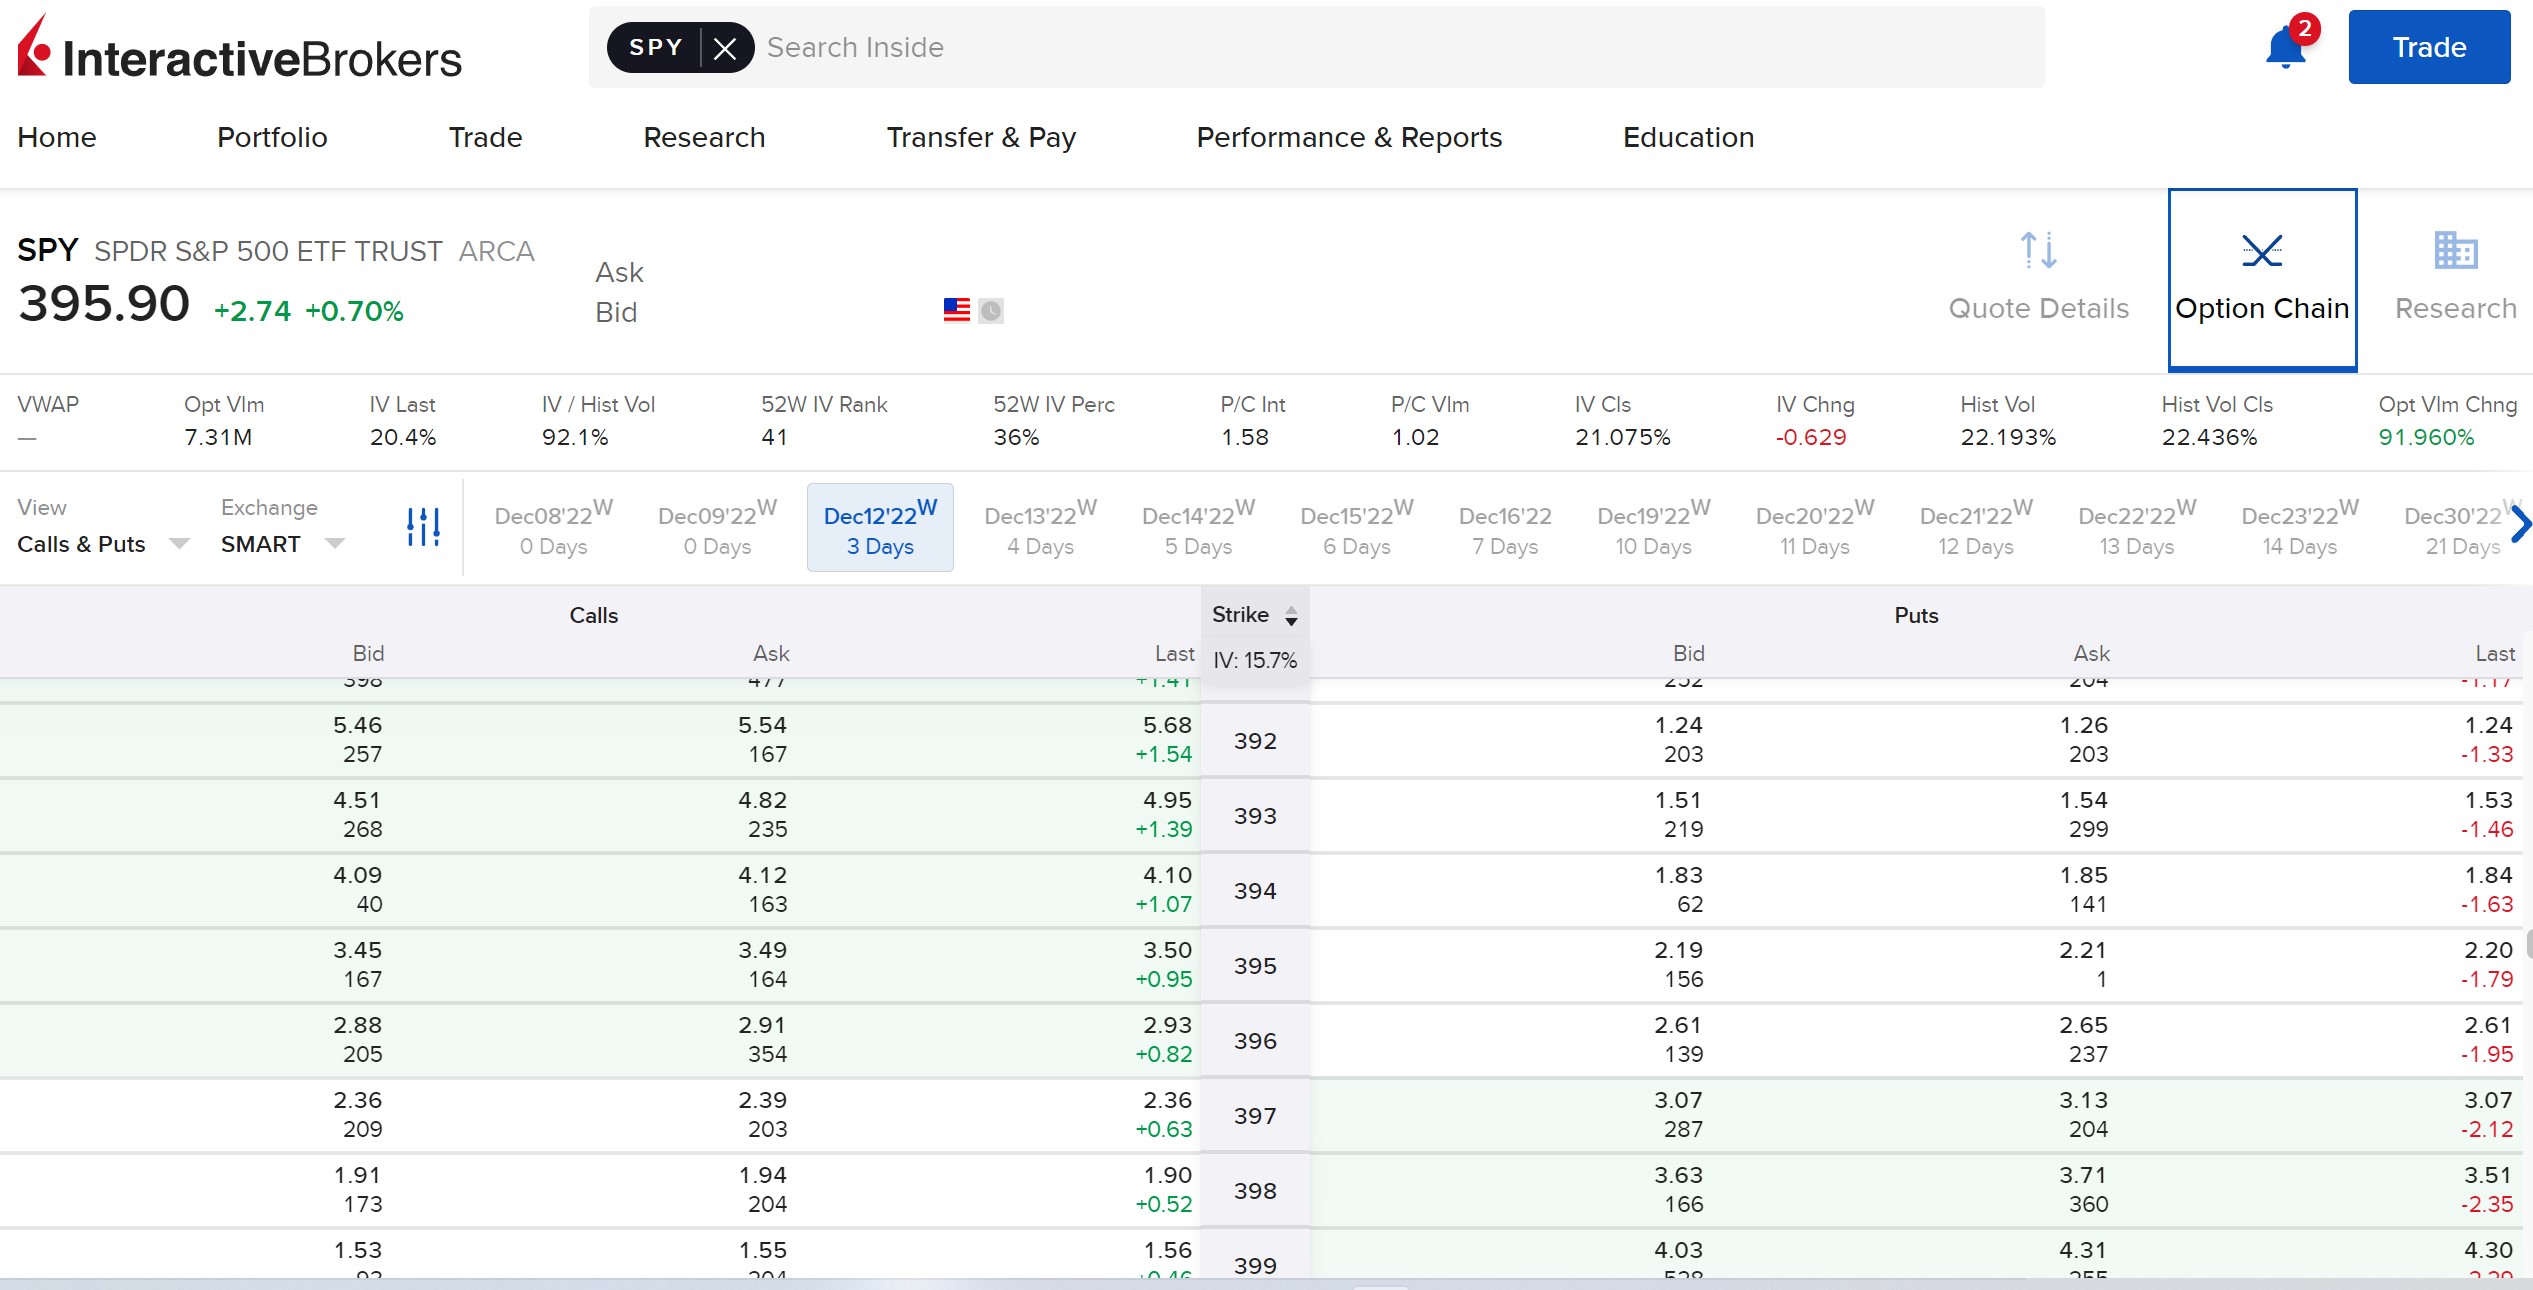Open option chain column settings sliders
2533x1290 pixels.
[x=423, y=527]
